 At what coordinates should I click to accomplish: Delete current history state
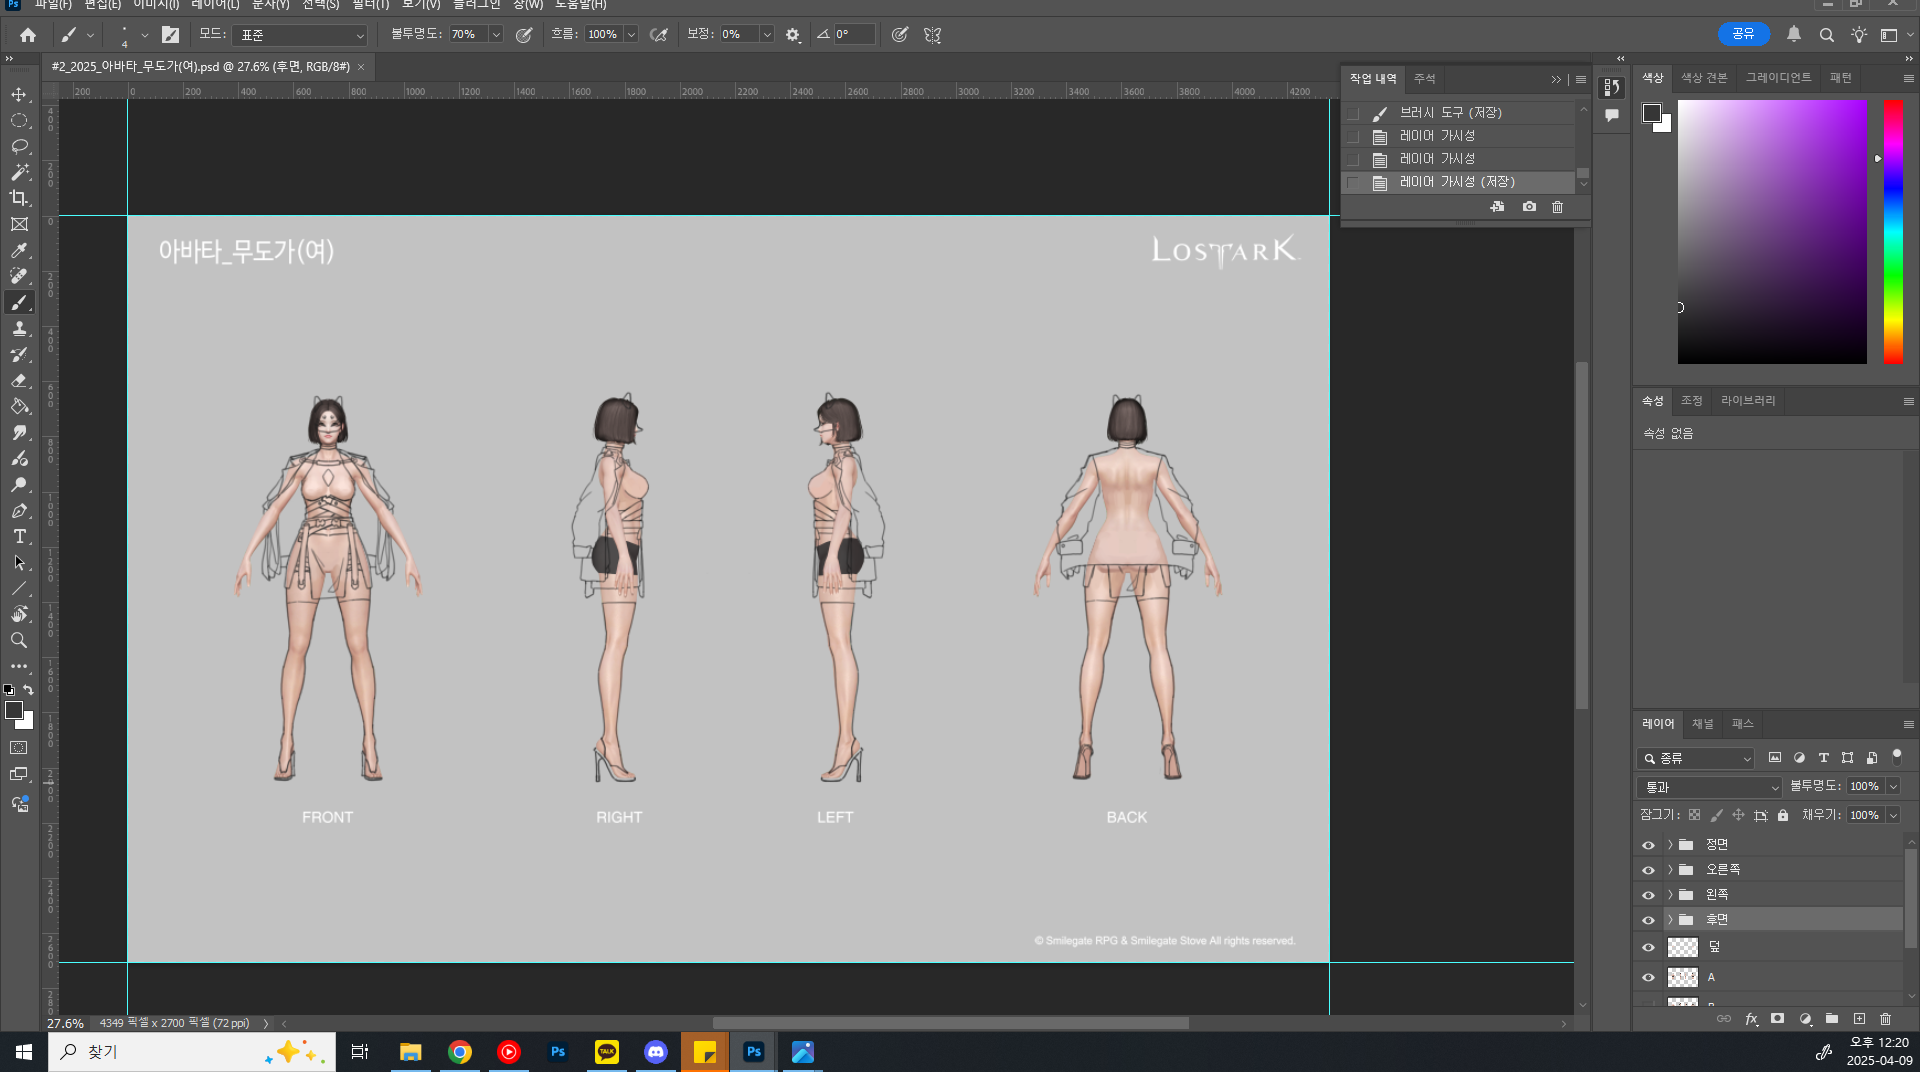click(x=1557, y=207)
